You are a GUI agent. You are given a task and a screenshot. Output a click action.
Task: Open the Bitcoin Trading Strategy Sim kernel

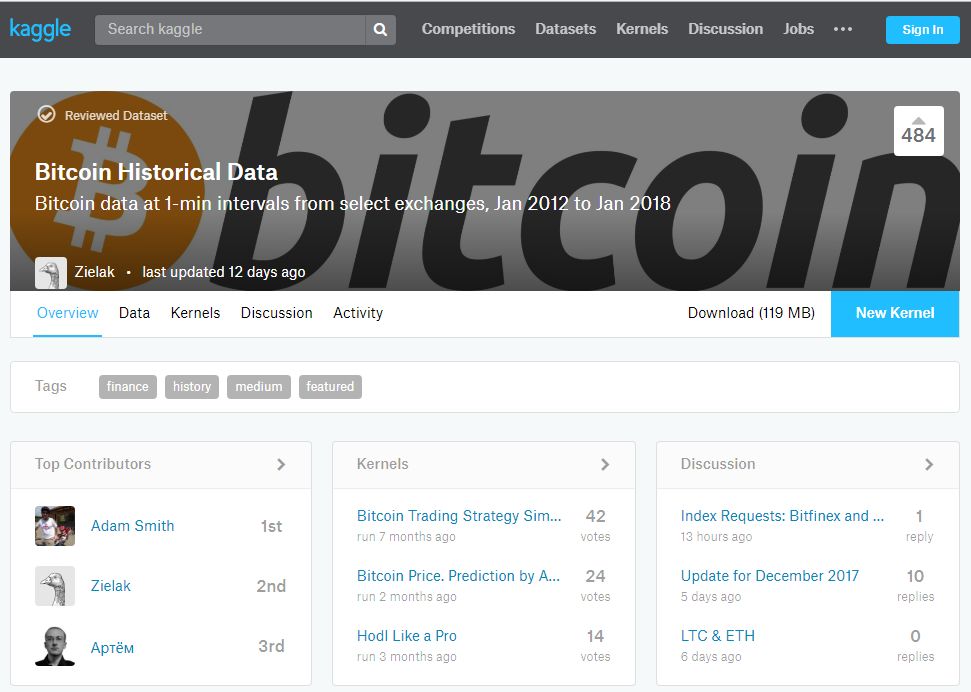pos(459,516)
